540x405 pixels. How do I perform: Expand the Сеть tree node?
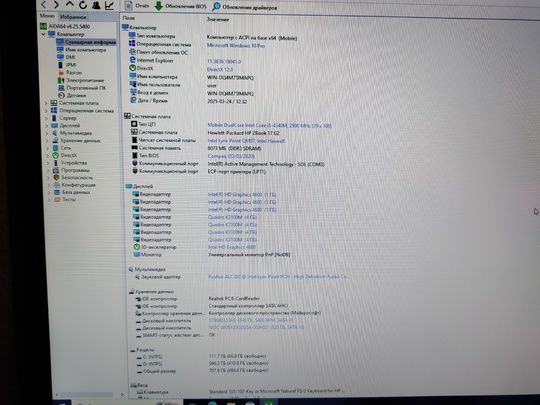pos(48,148)
